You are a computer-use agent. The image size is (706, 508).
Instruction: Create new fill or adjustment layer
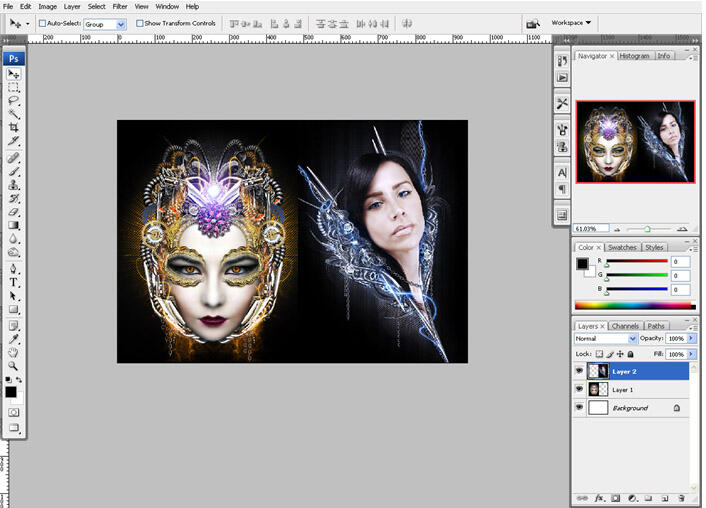coord(632,498)
